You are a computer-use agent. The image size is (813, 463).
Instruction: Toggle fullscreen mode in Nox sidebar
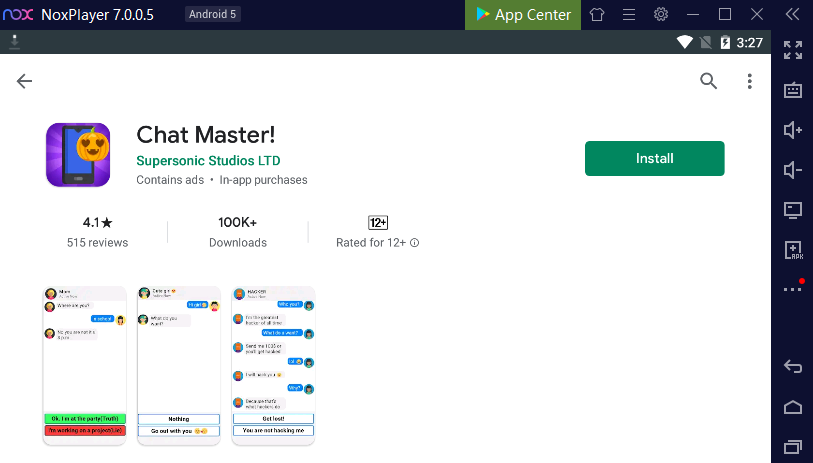[793, 50]
